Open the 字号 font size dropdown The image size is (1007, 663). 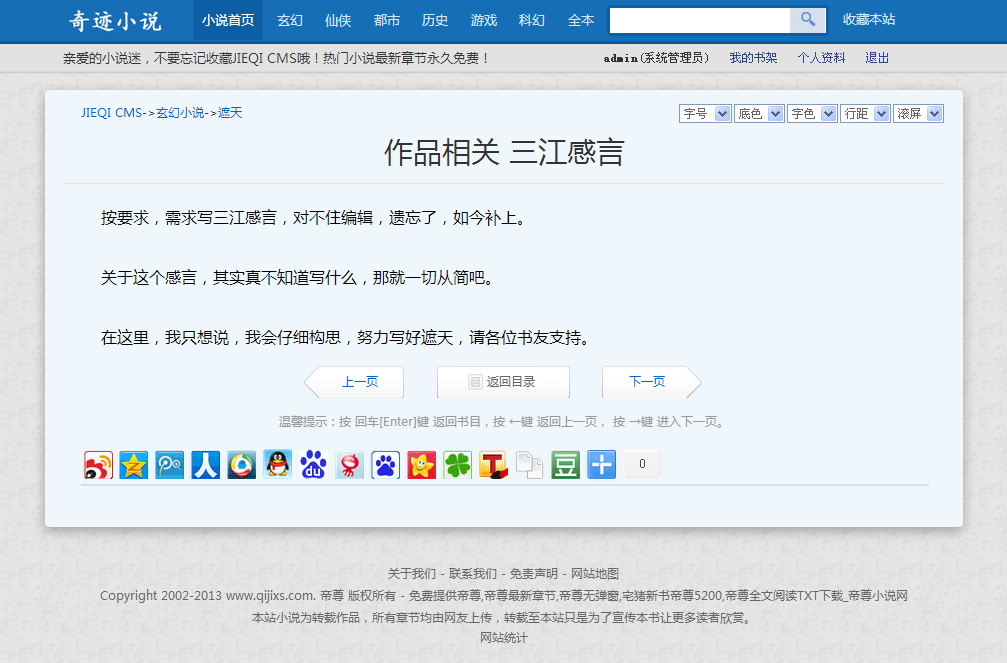click(x=705, y=114)
